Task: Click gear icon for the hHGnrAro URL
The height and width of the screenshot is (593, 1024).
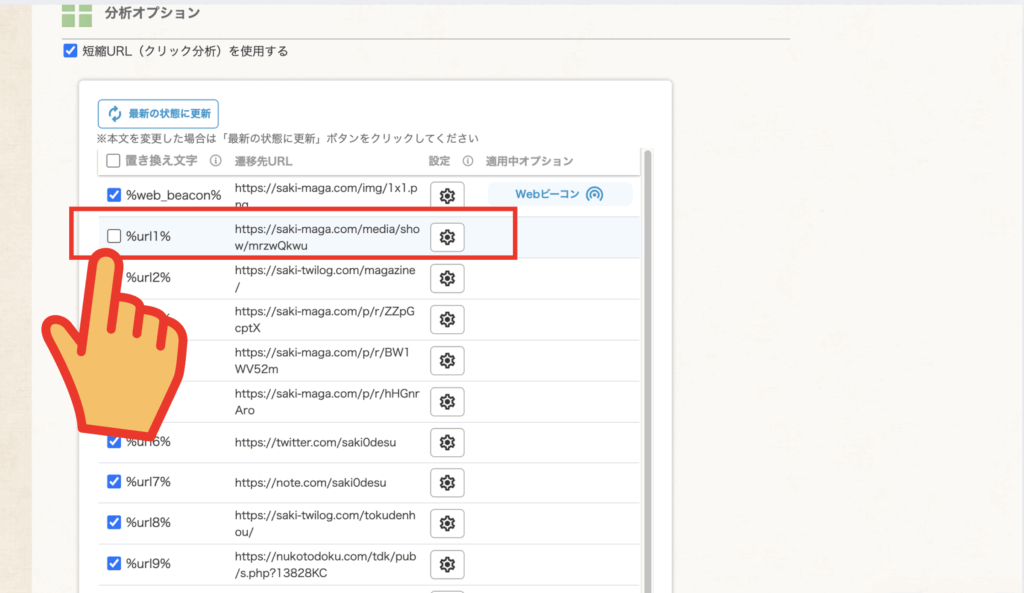Action: pos(447,401)
